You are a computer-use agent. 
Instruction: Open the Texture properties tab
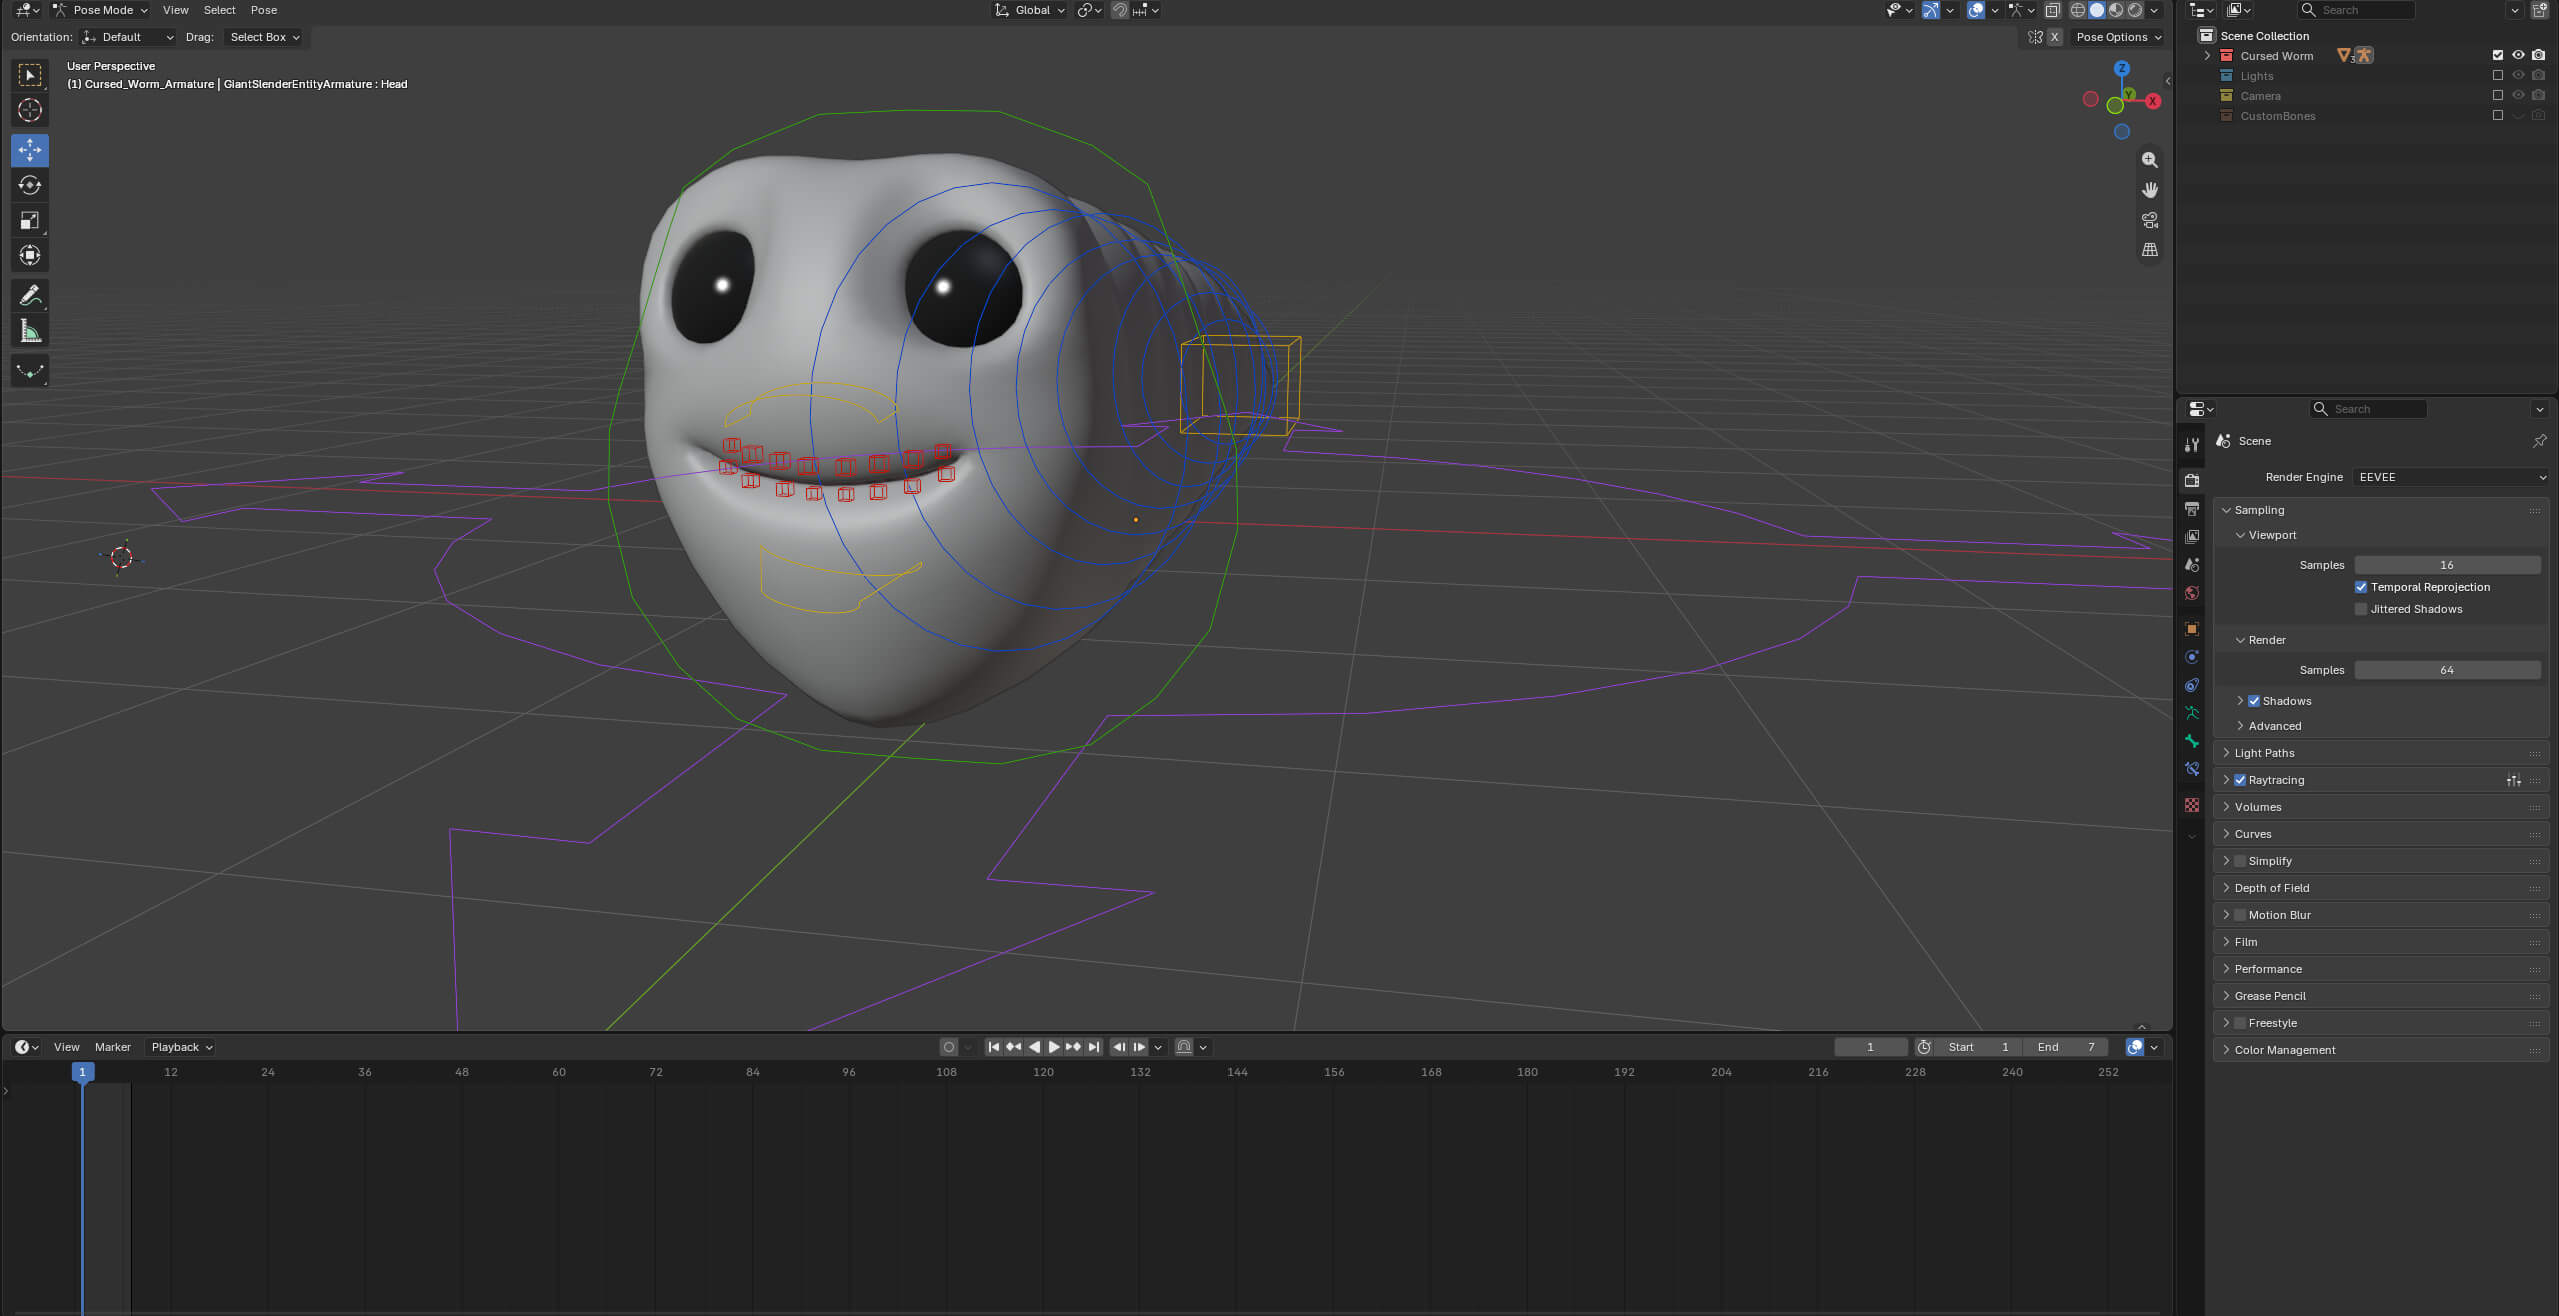[x=2192, y=805]
